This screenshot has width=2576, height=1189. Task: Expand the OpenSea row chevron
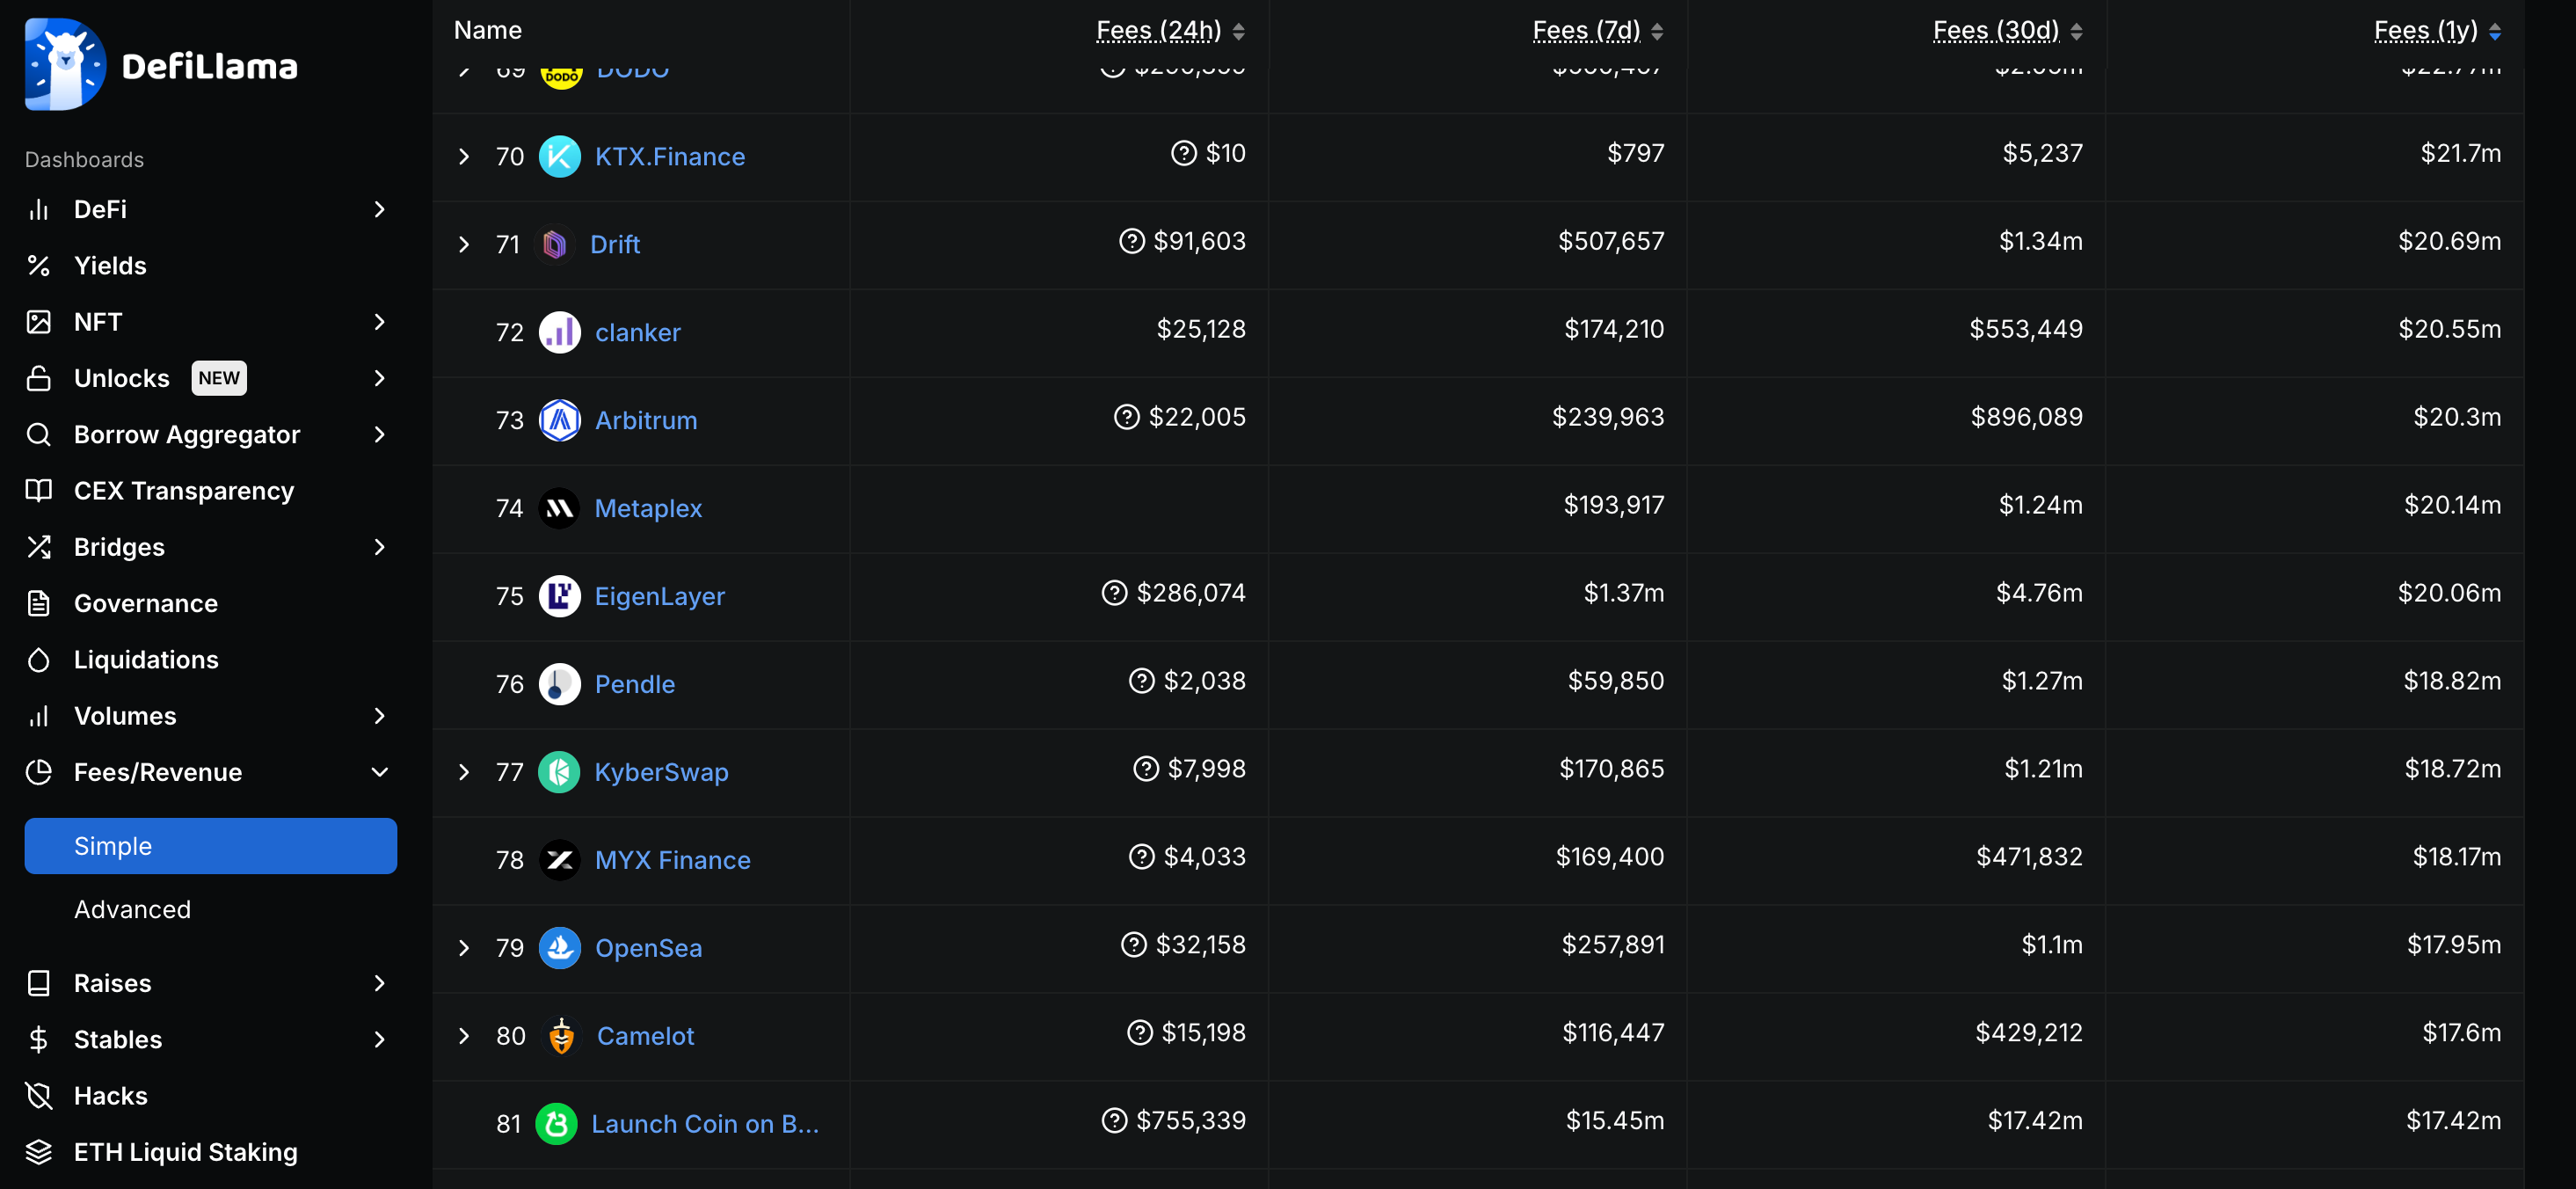(464, 948)
